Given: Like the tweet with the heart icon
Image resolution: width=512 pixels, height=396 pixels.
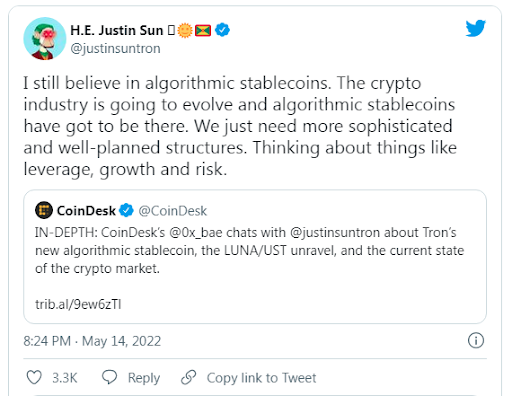Looking at the screenshot, I should coord(34,378).
